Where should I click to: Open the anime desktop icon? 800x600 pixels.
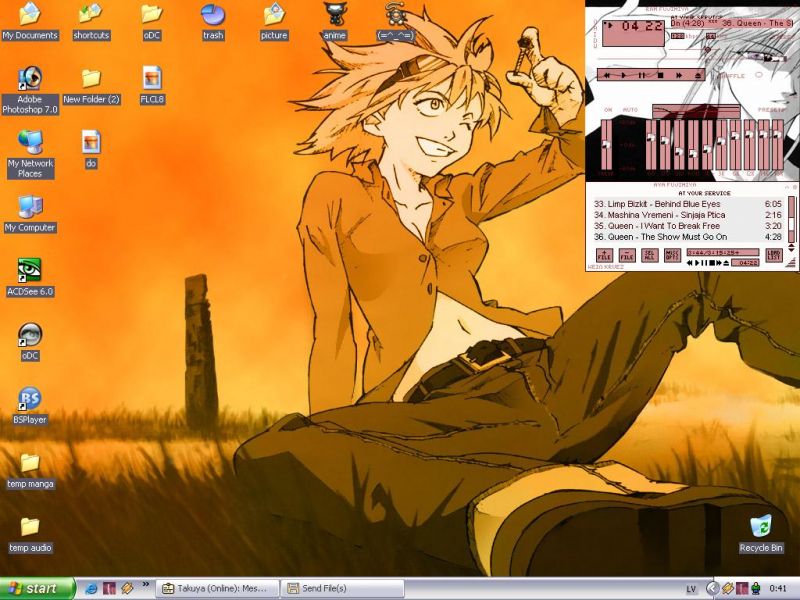tap(335, 21)
